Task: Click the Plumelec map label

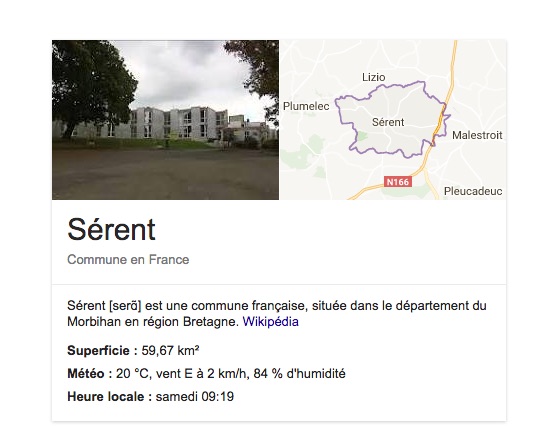Action: point(306,106)
